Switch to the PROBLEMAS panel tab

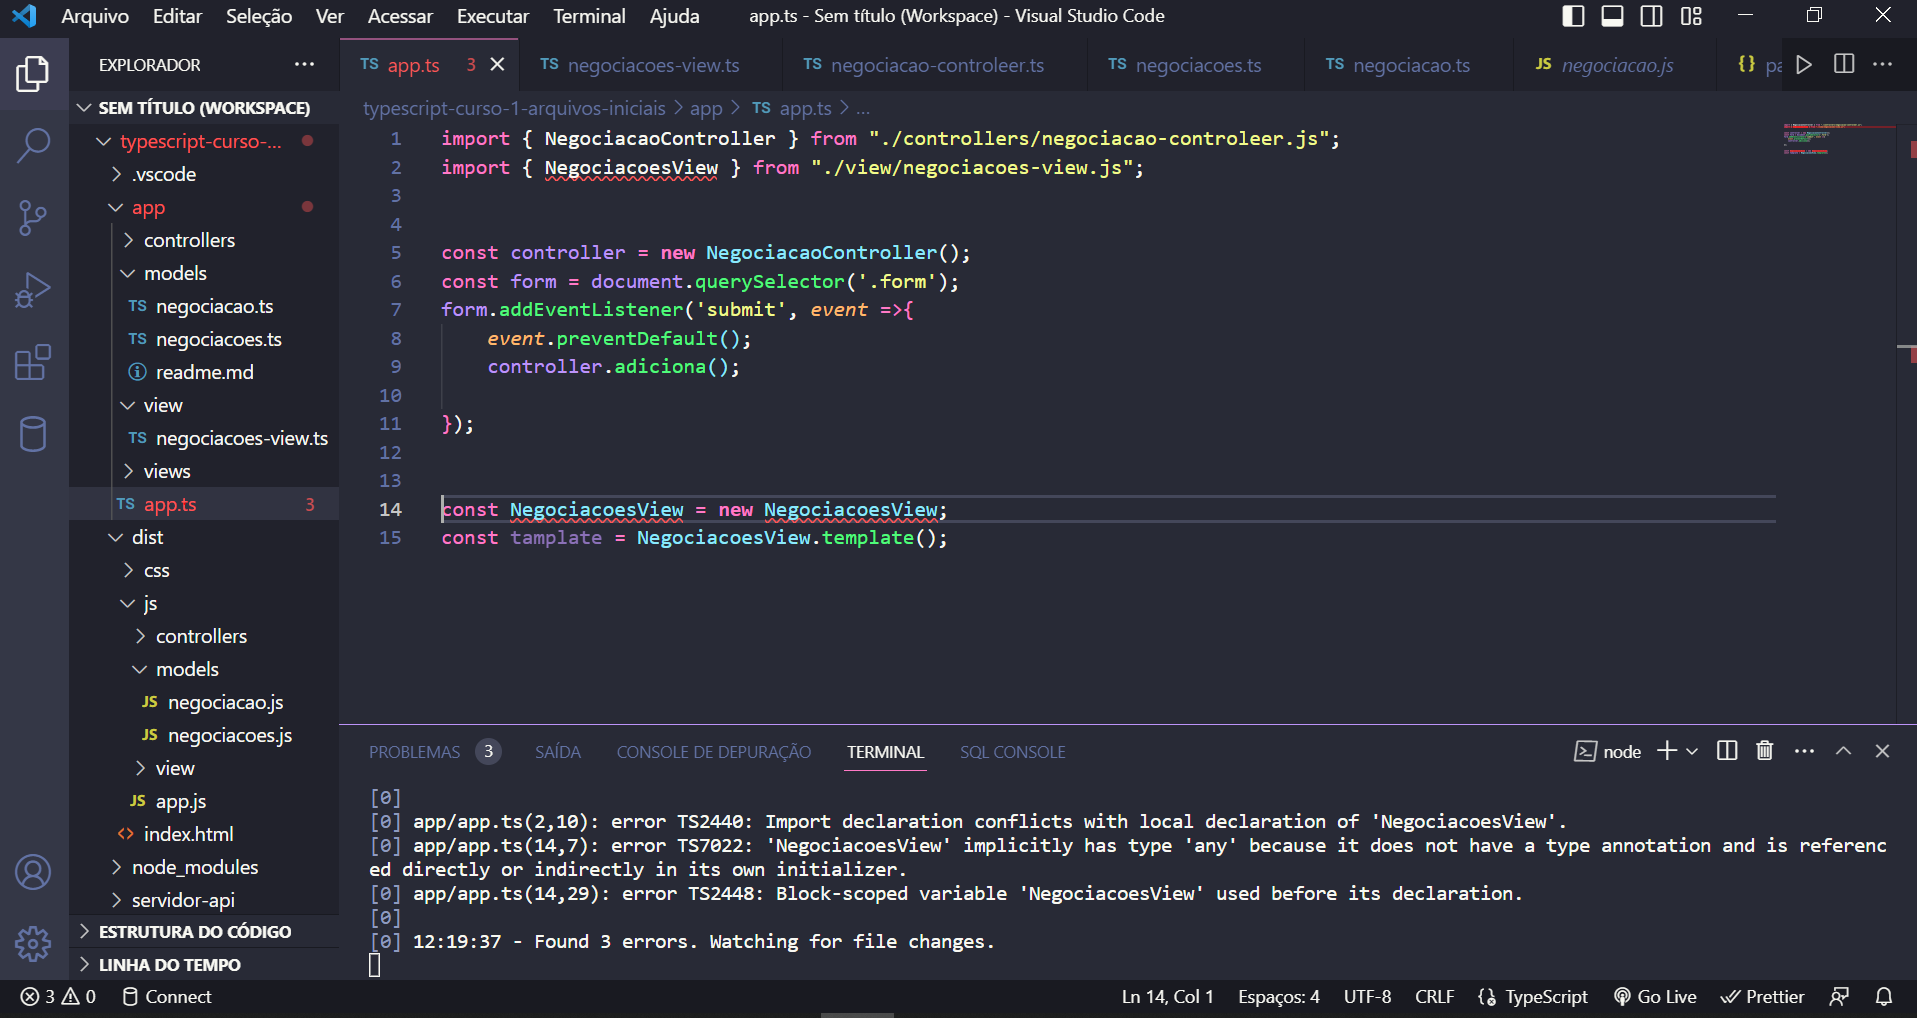(433, 752)
